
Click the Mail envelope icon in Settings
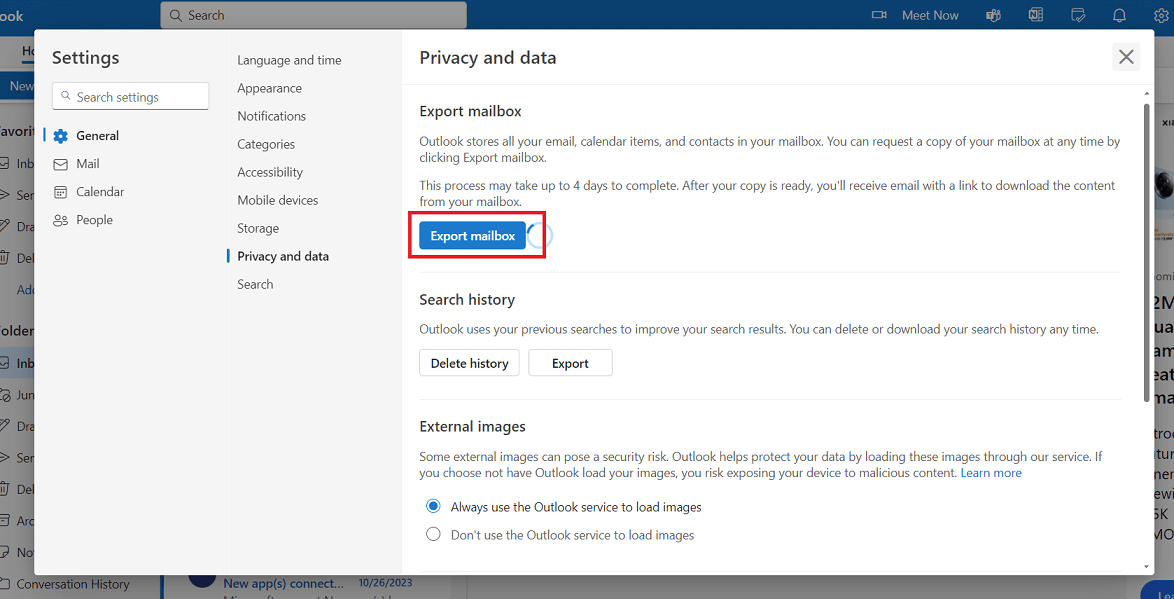[61, 164]
